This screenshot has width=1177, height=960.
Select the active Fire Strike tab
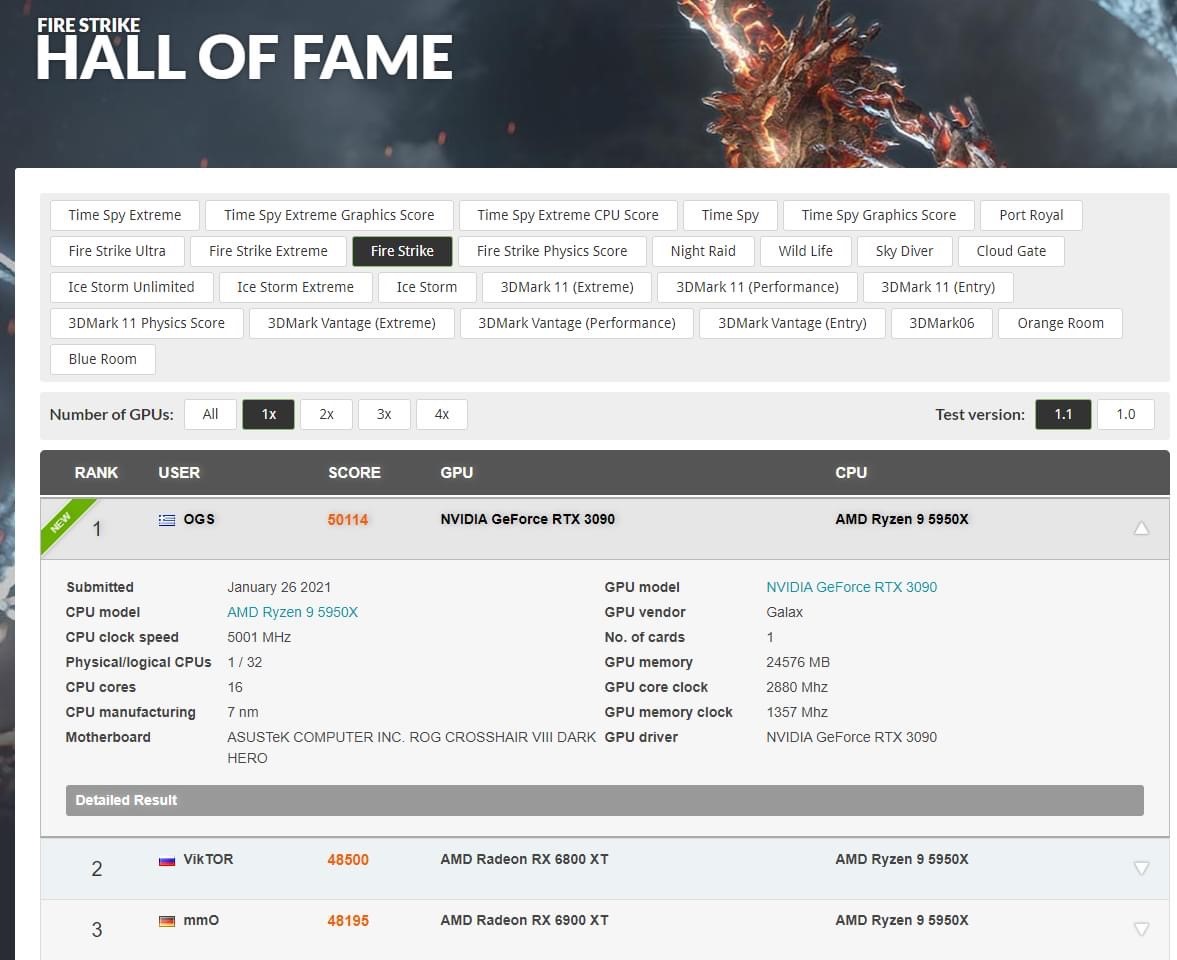point(402,251)
